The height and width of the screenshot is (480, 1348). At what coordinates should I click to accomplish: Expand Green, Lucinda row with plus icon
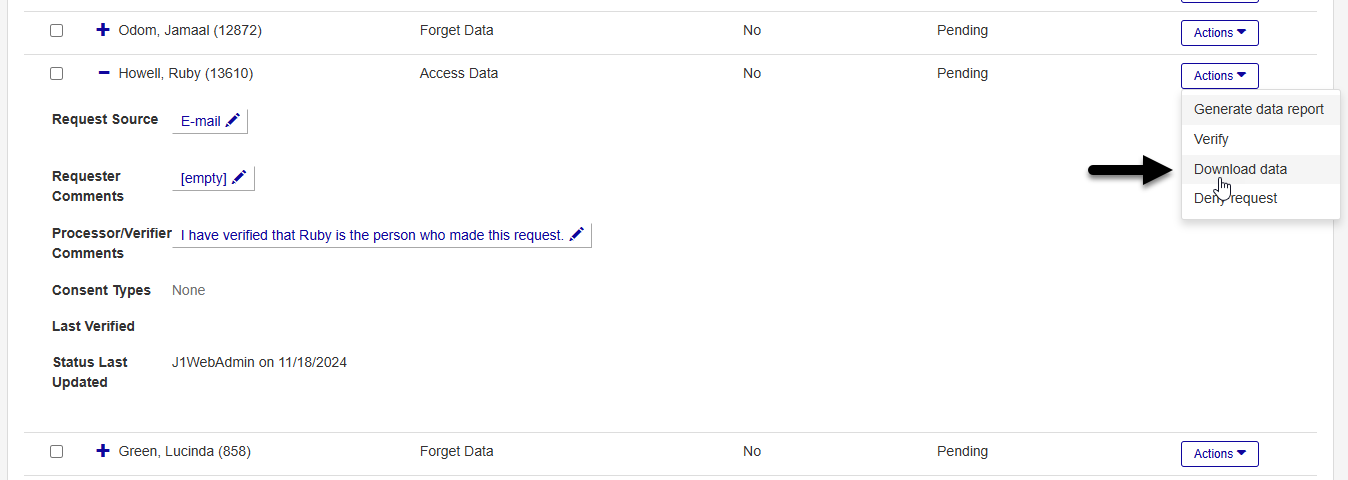click(x=102, y=452)
